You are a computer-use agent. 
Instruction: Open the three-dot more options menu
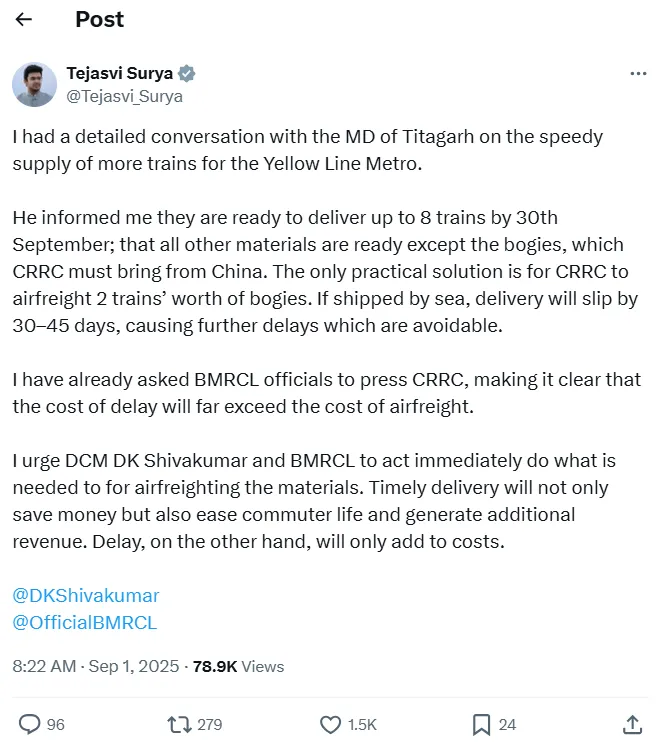point(638,74)
